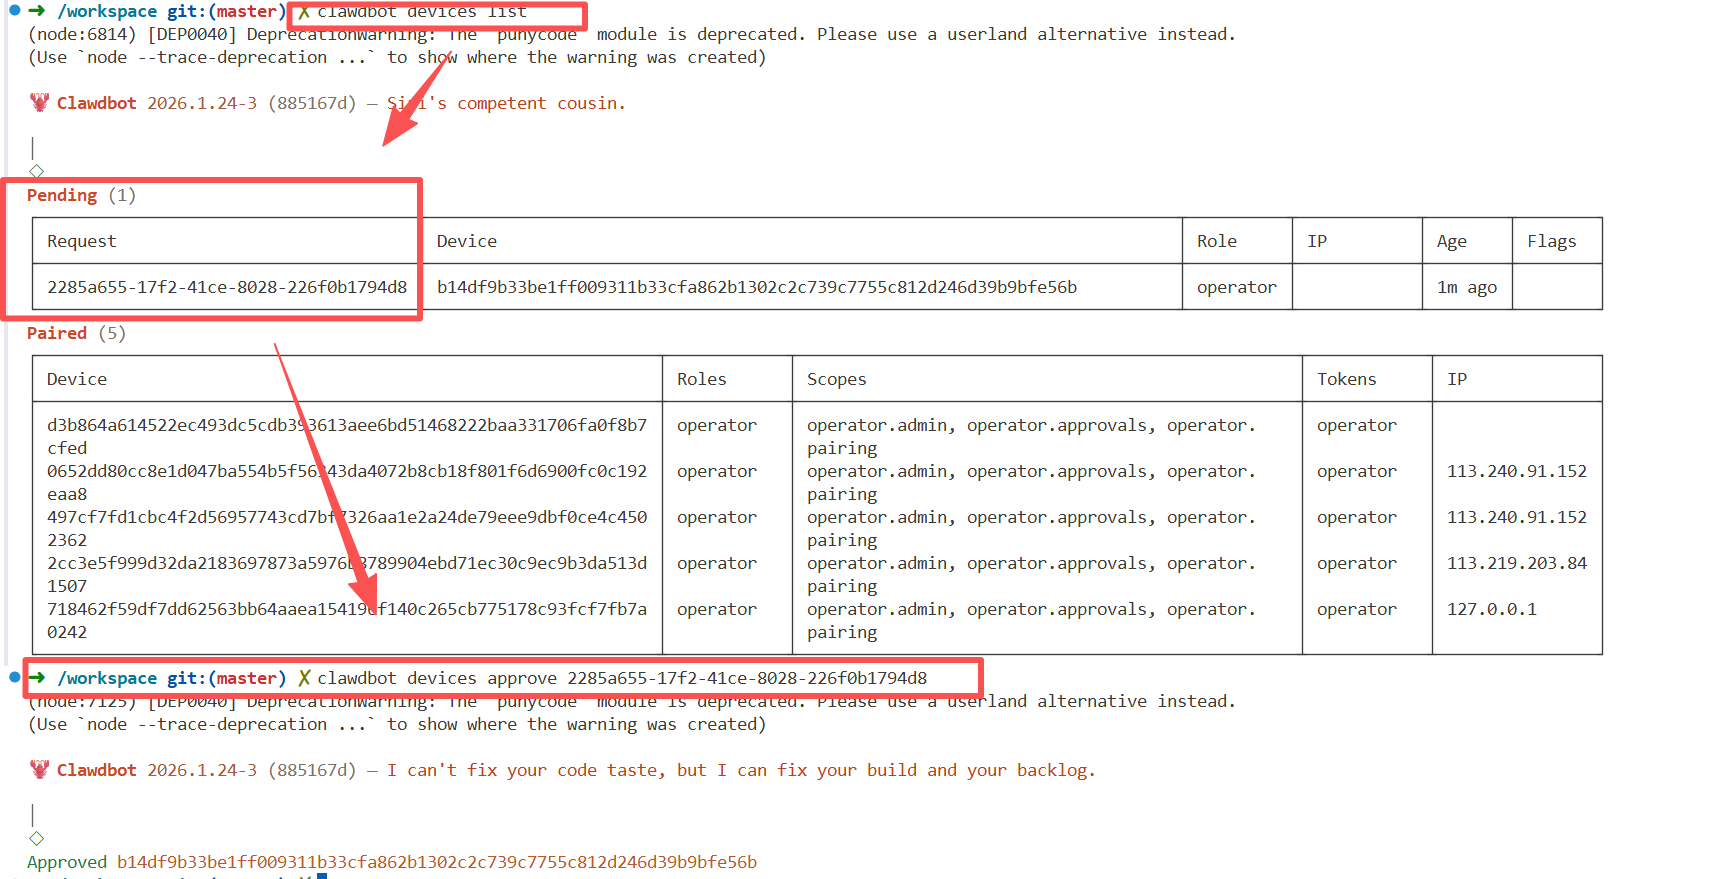Click request ID 2285a655-17f2-41ce-8028-226f0b1794d8 in the Pending table

coord(227,287)
